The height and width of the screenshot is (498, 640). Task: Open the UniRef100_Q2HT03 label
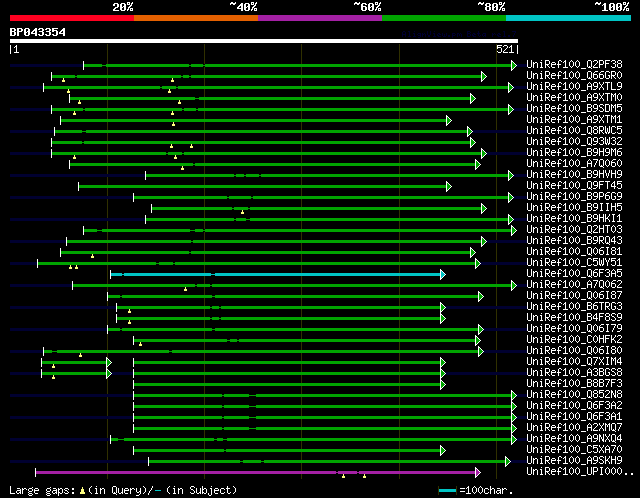coord(574,230)
